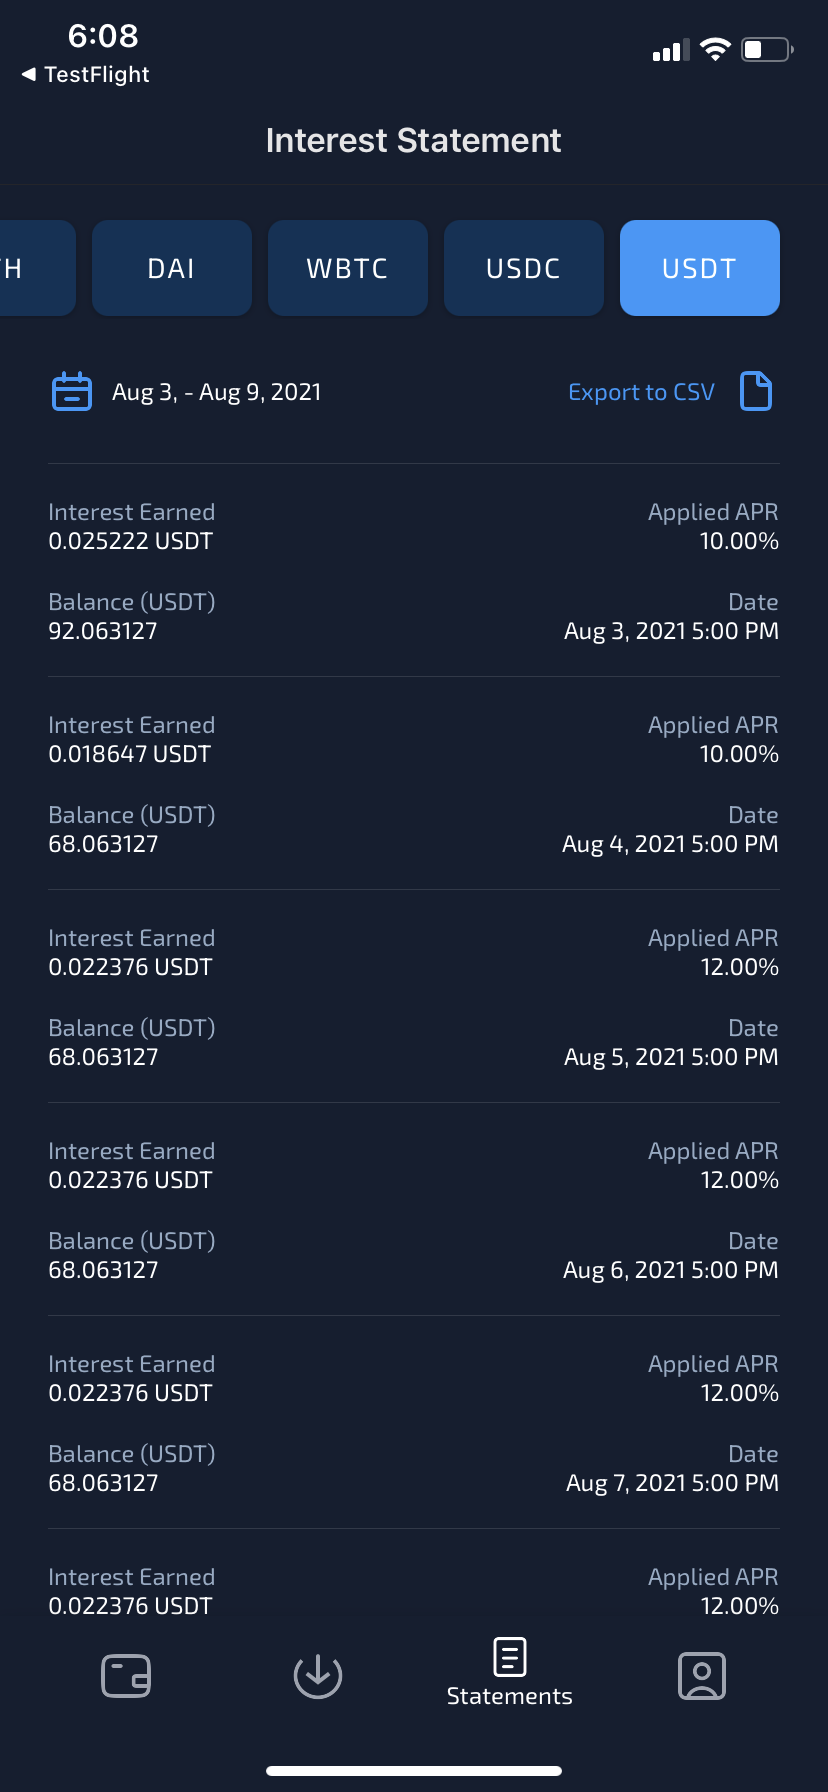Tap the Wi-Fi status icon

pos(715,50)
